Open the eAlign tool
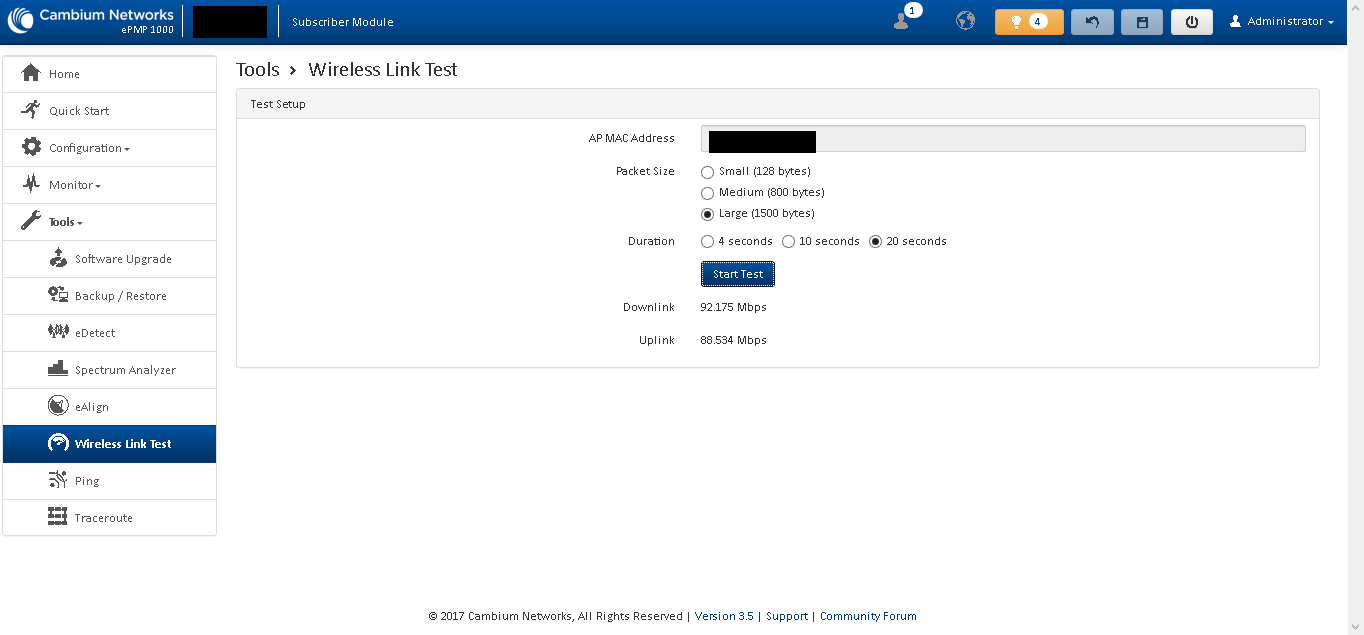 coord(109,407)
